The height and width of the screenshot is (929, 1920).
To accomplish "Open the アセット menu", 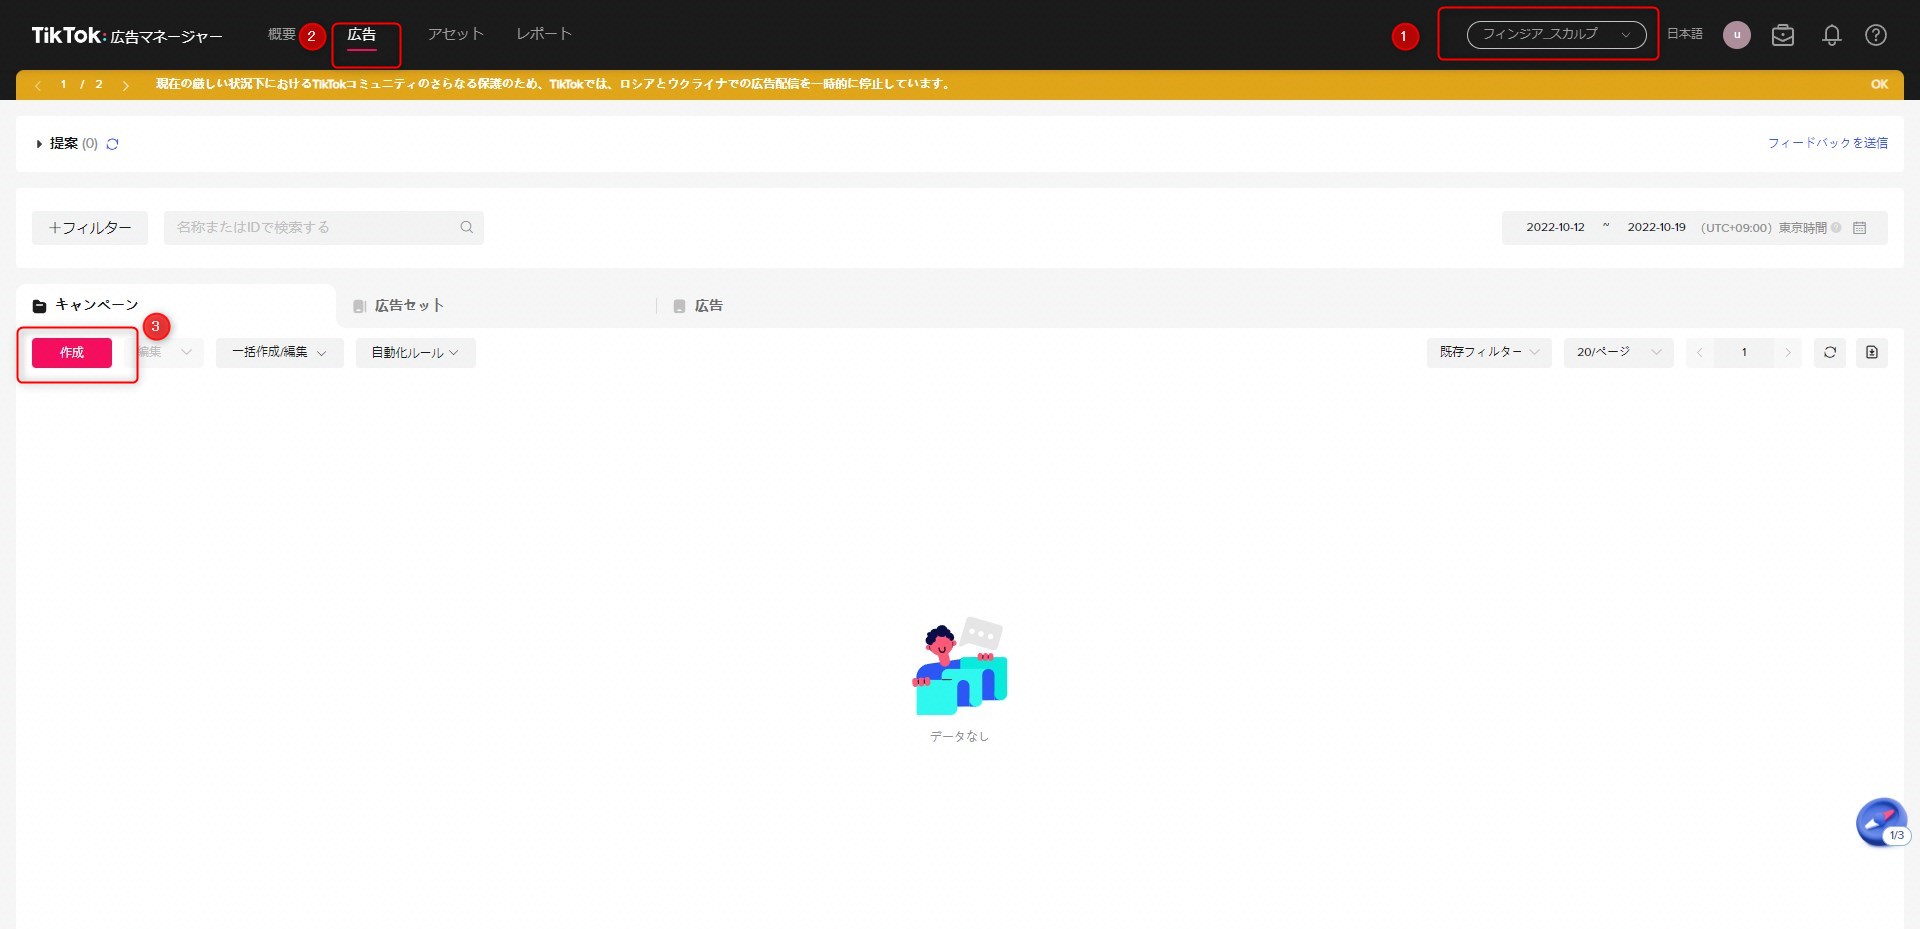I will (x=455, y=34).
